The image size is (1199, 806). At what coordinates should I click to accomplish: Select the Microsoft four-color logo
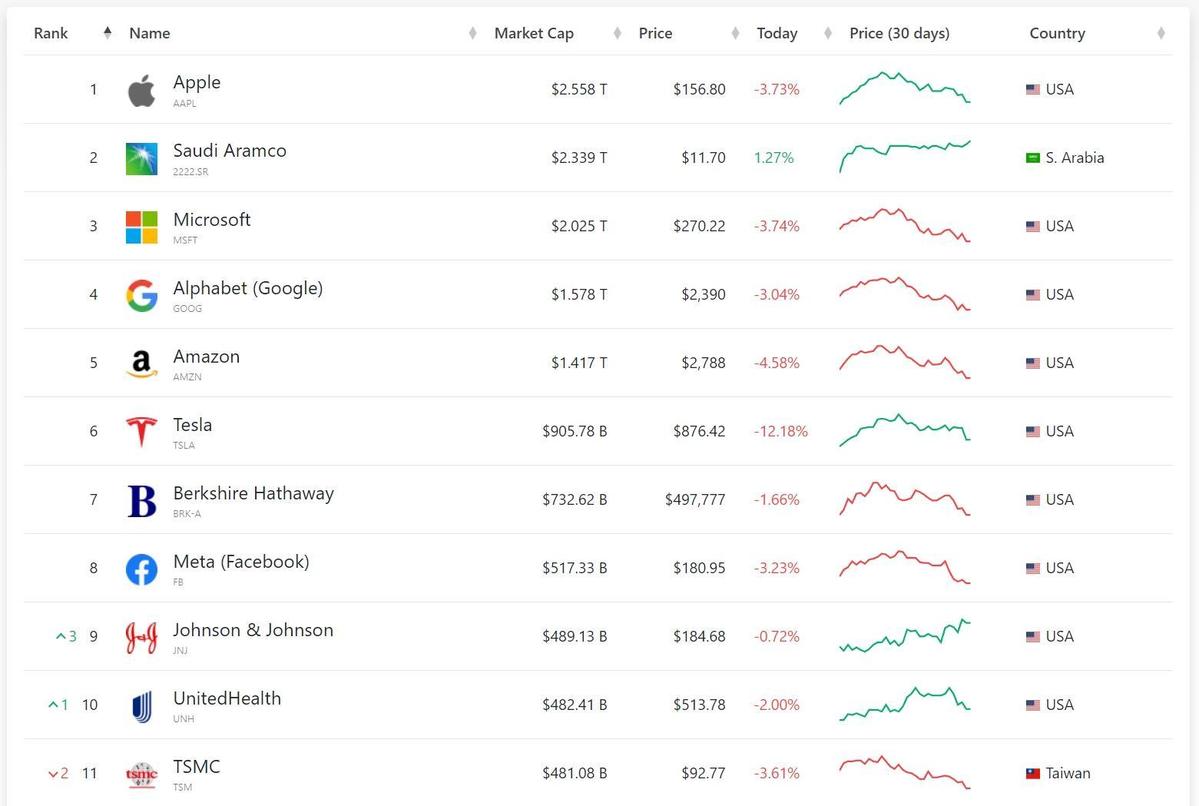click(141, 227)
